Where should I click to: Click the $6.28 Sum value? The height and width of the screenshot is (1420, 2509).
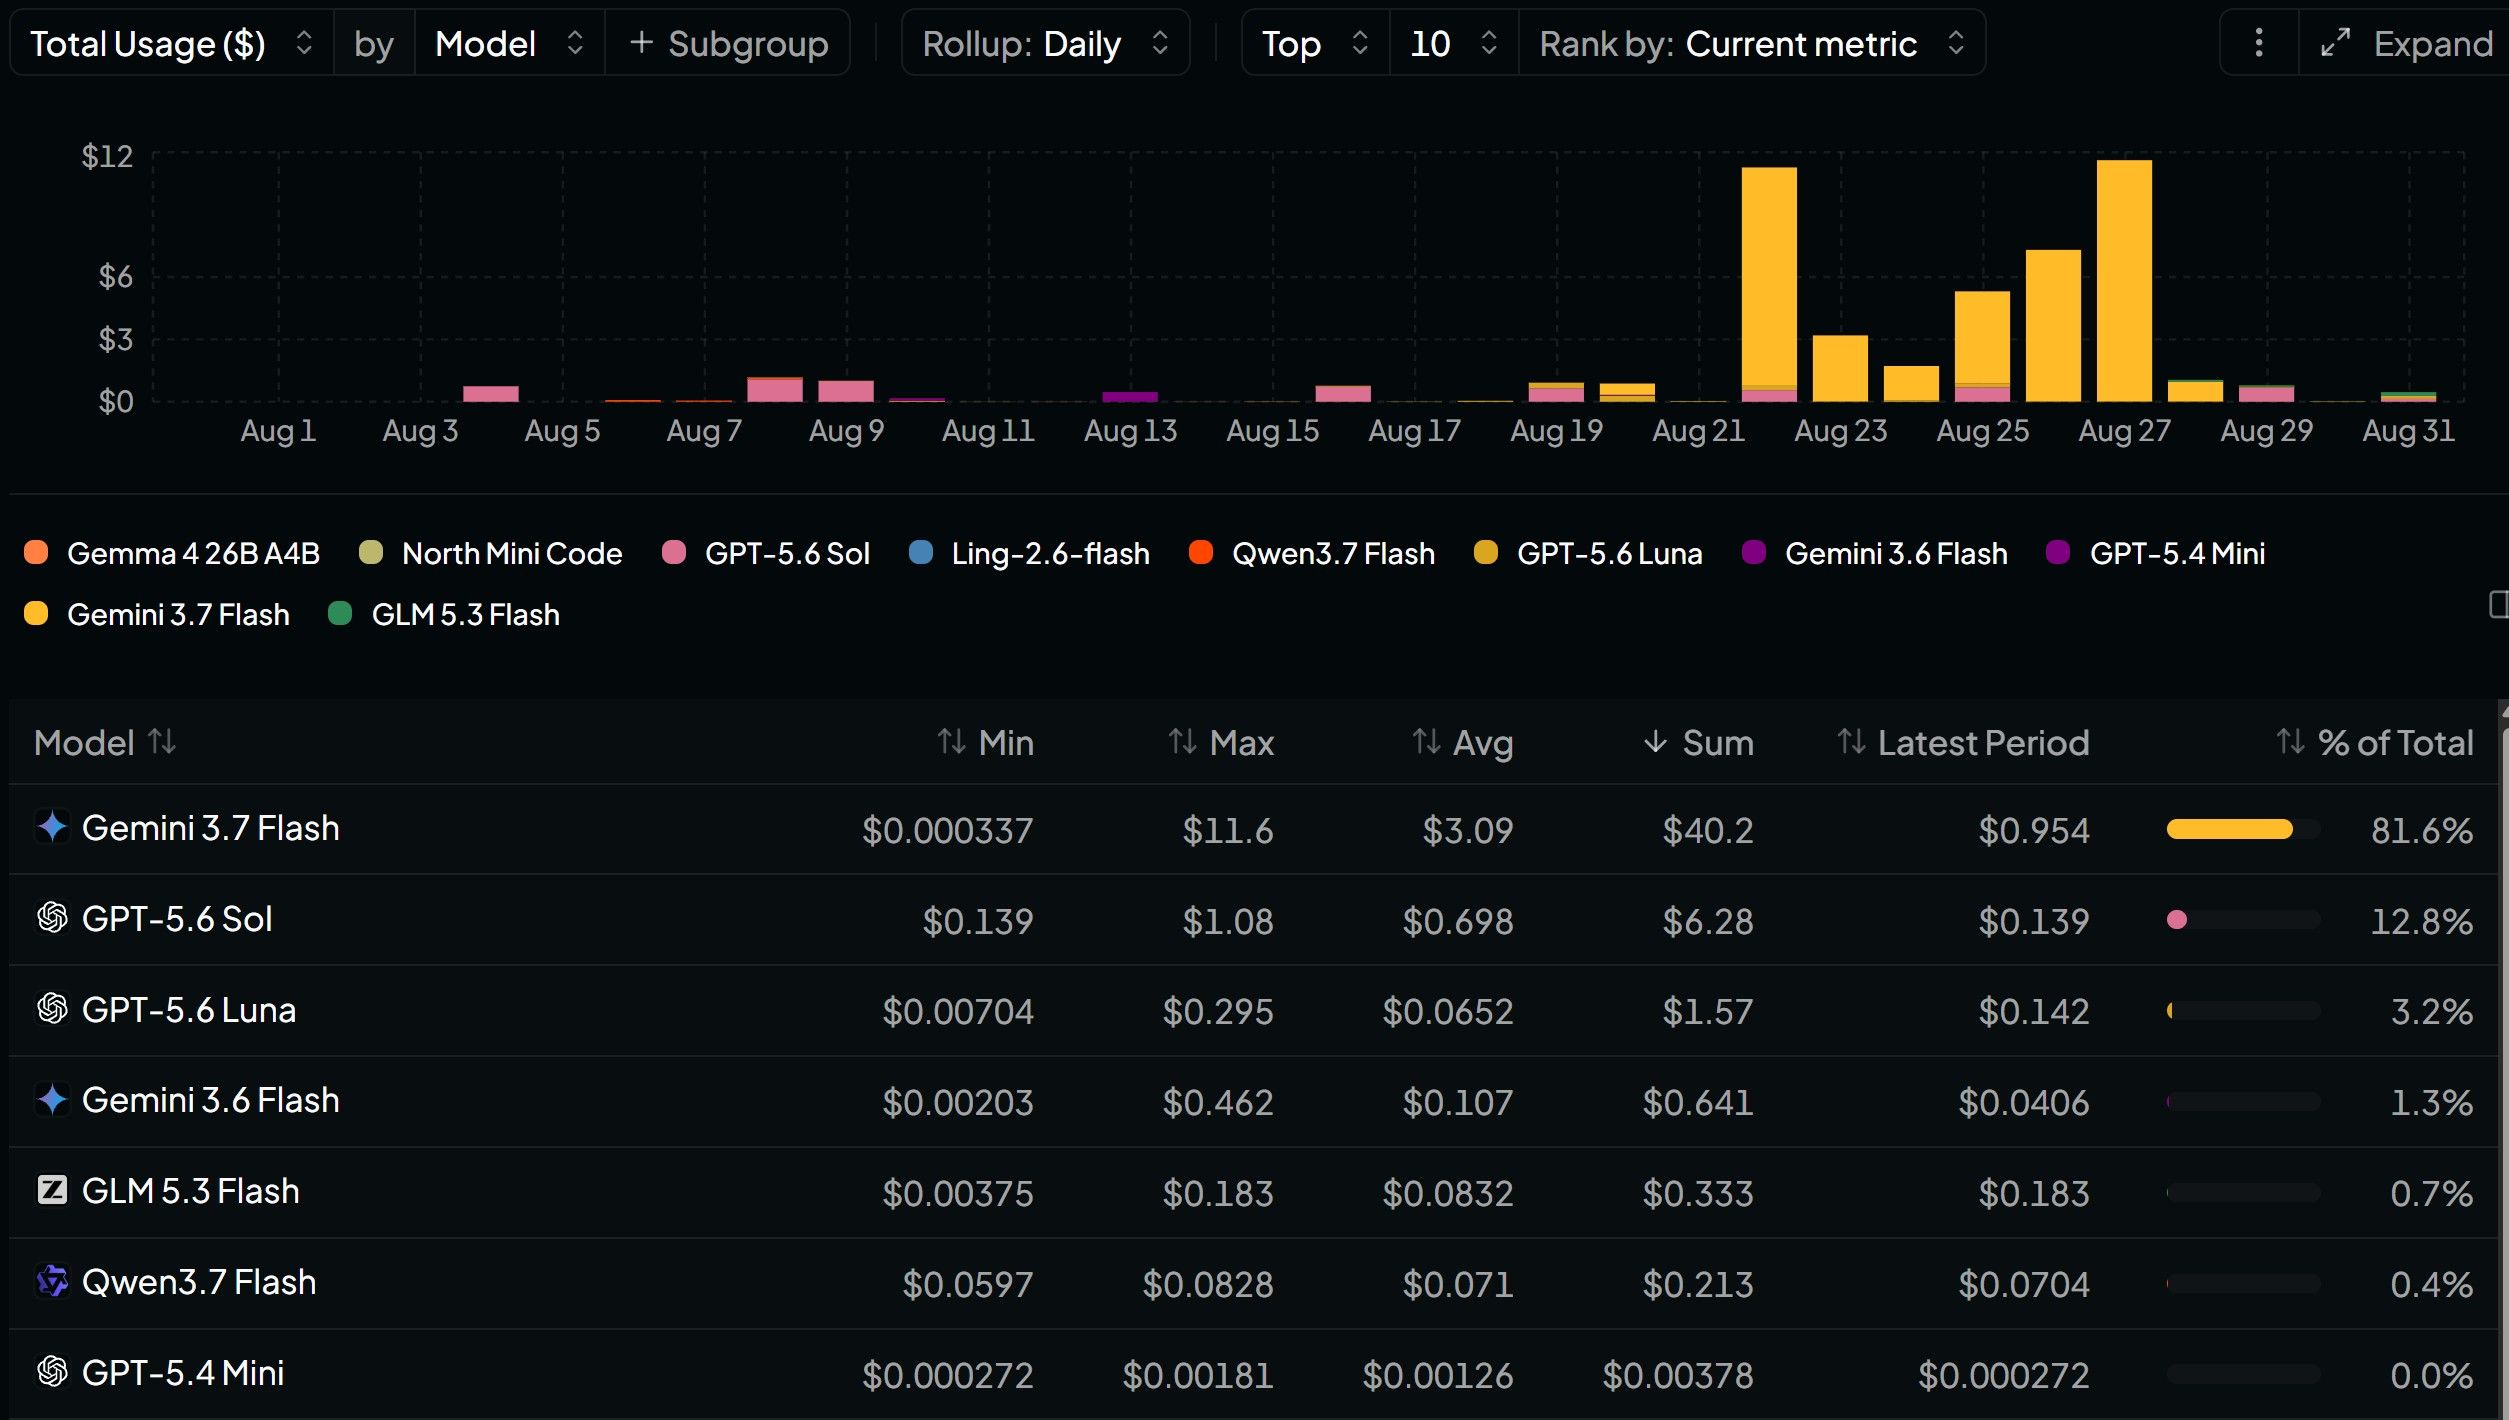[x=1708, y=921]
